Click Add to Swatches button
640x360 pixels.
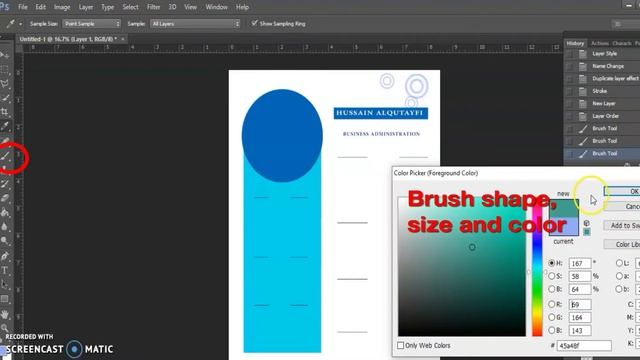(x=622, y=225)
